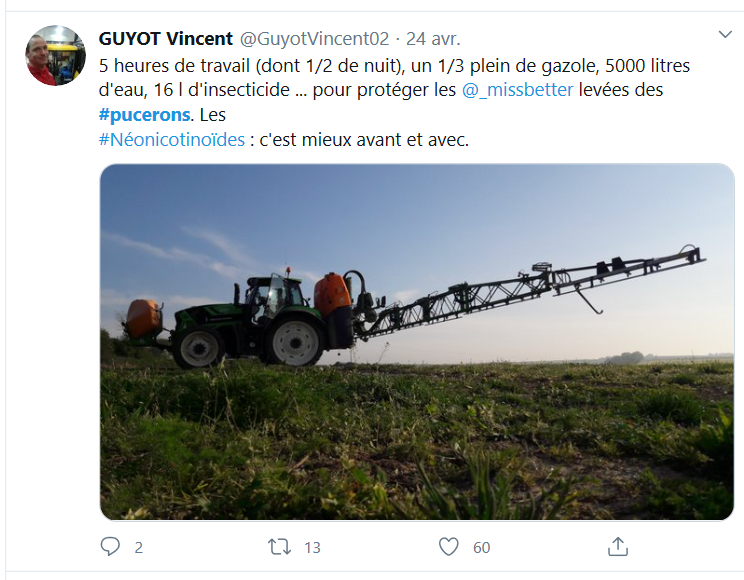Open GUYOT Vincent's round profile avatar
This screenshot has width=744, height=580.
click(56, 56)
